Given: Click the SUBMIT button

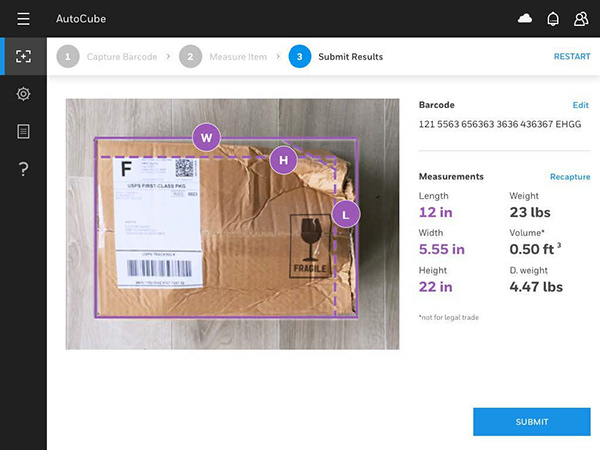Looking at the screenshot, I should click(532, 422).
